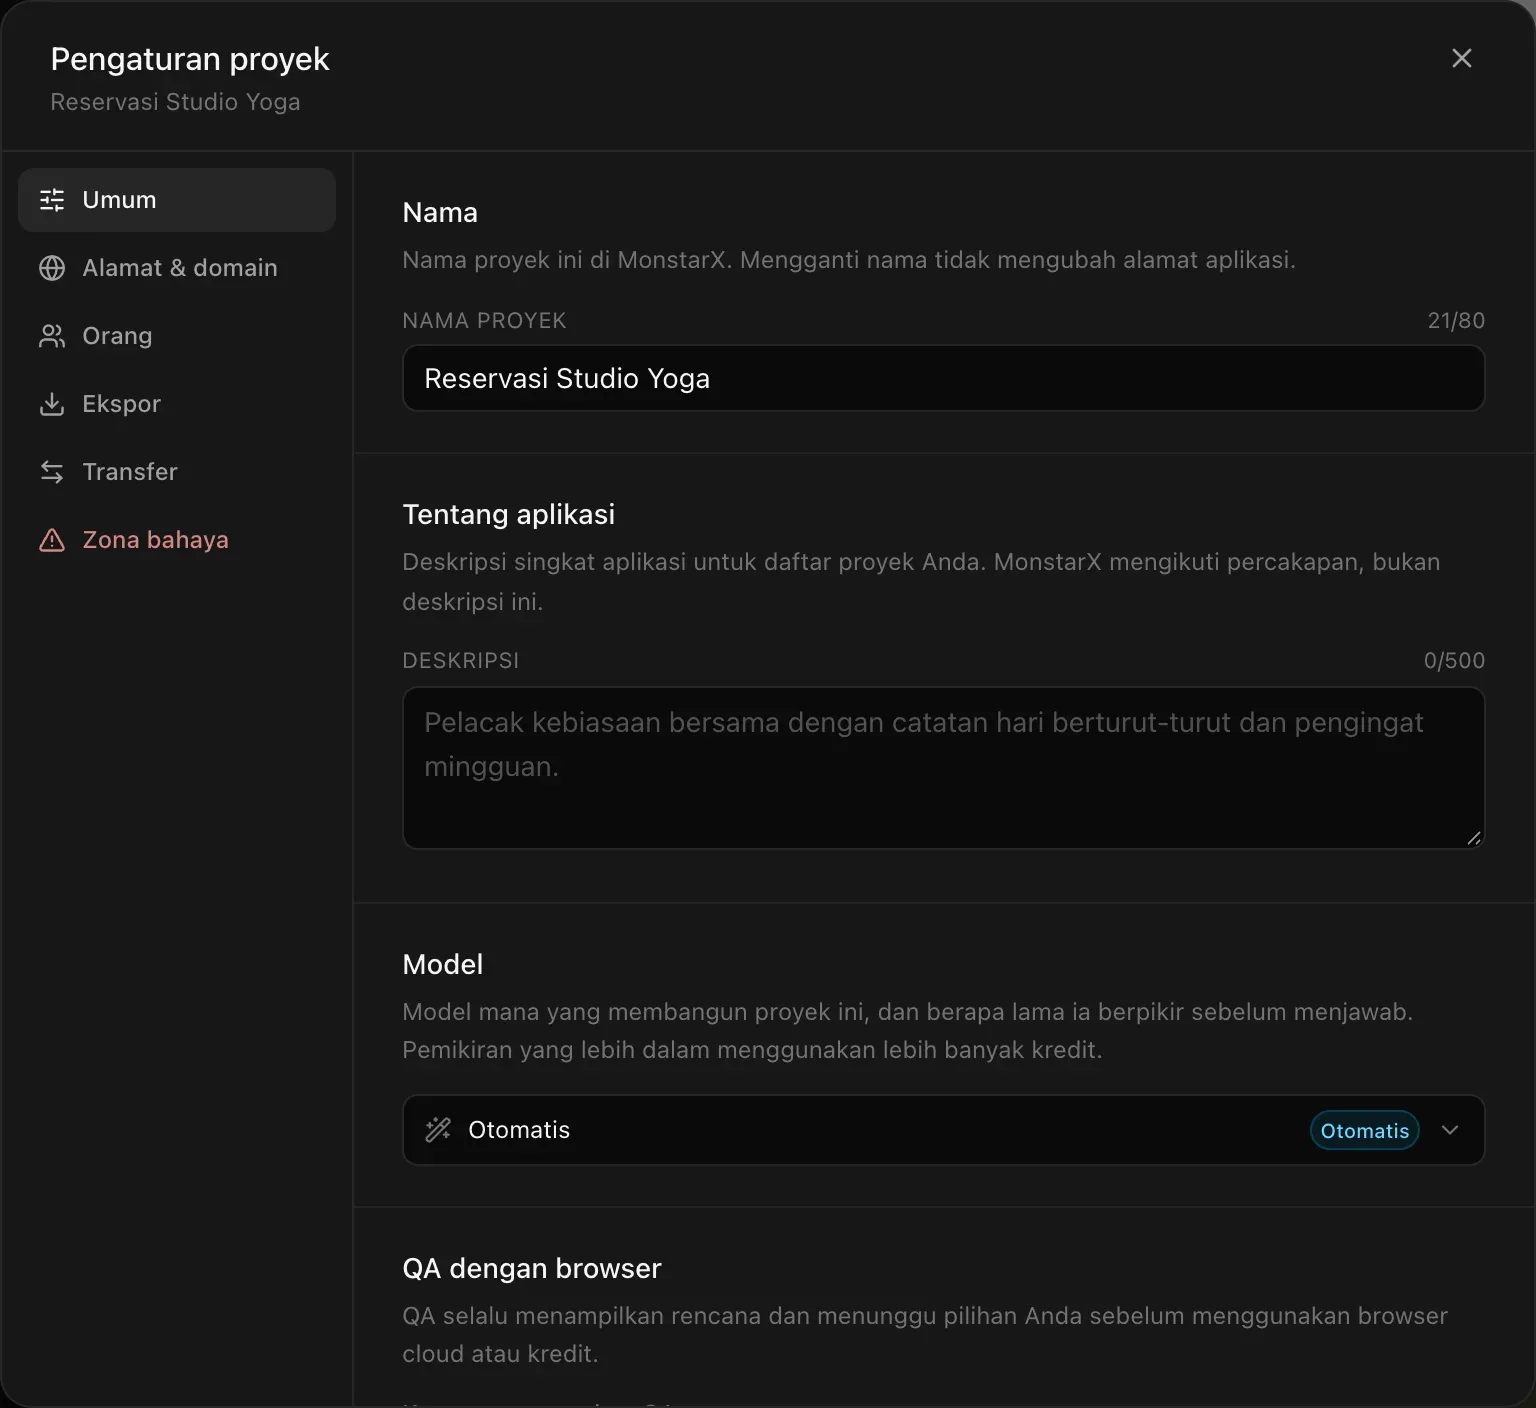Click the swap arrows icon beside Transfer

pos(52,472)
